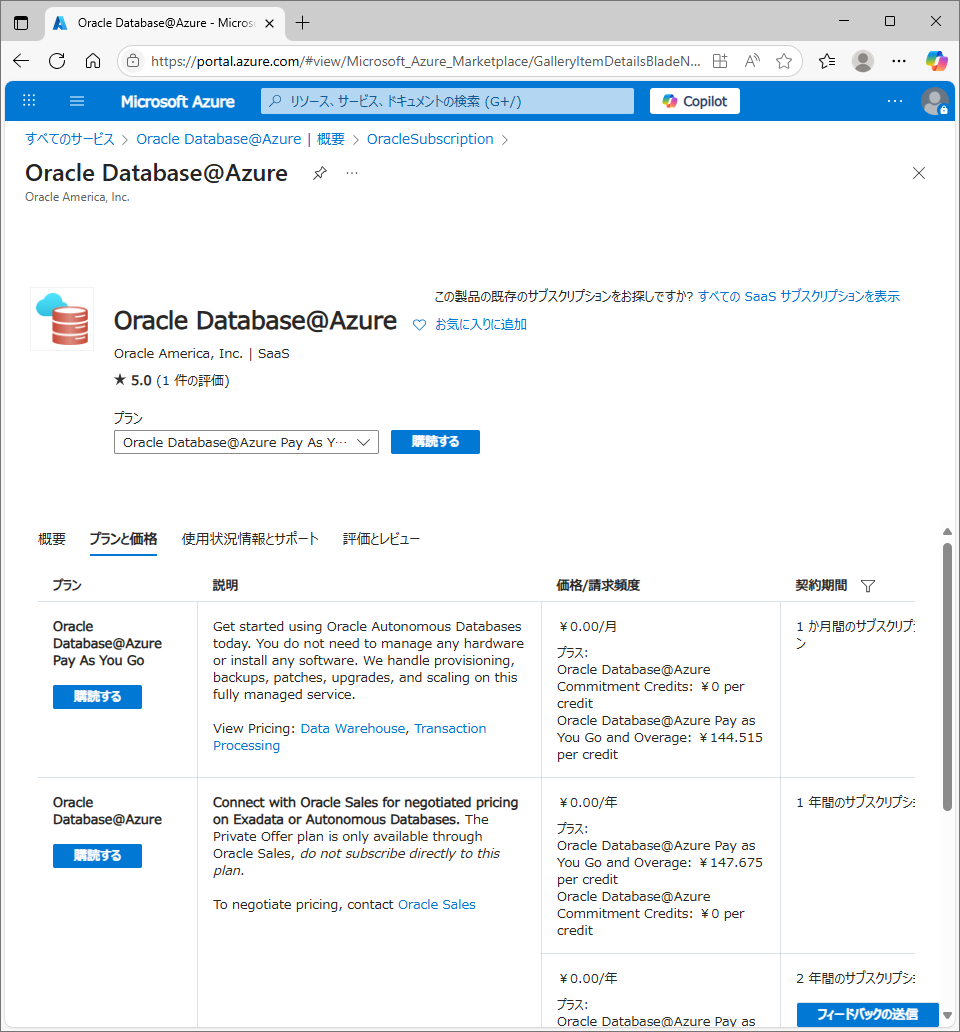This screenshot has height=1032, width=960.
Task: Click the Oracle Database@Azure product logo
Action: [x=62, y=319]
